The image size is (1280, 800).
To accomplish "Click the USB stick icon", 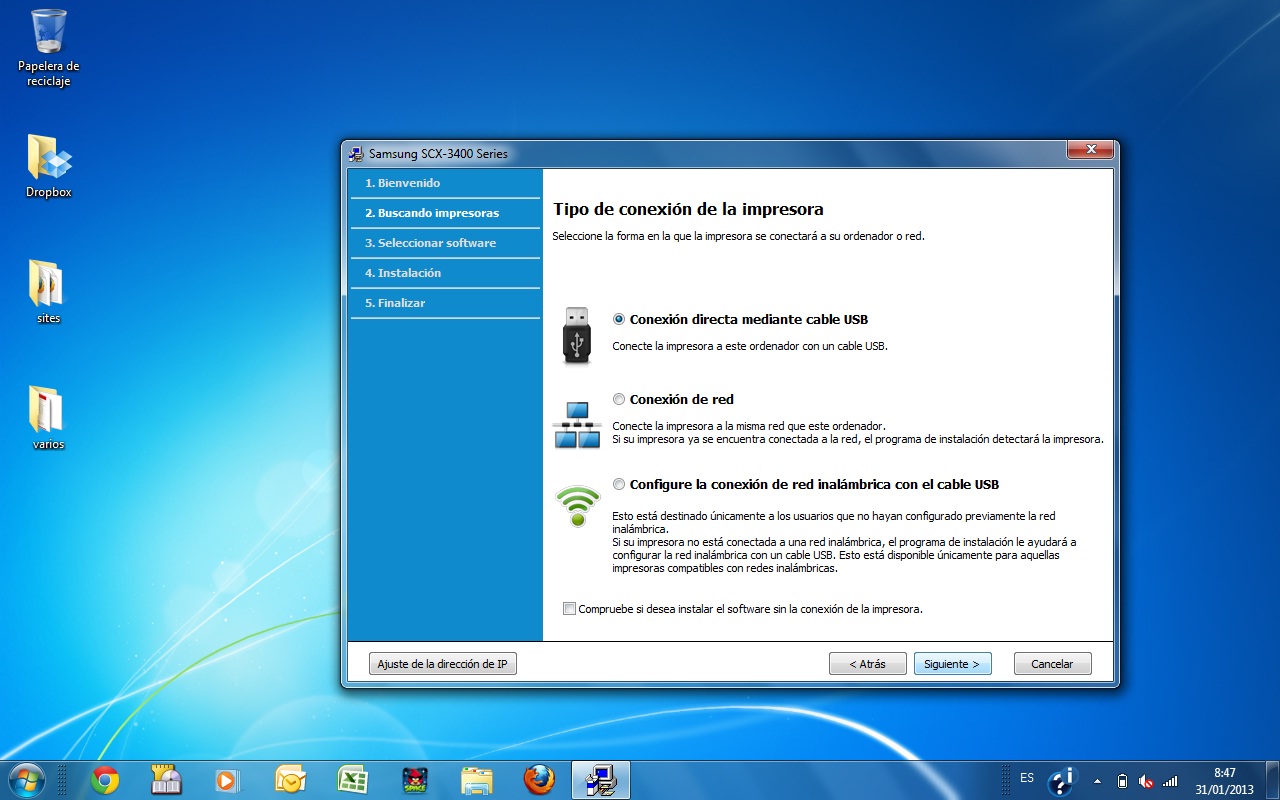I will 577,335.
